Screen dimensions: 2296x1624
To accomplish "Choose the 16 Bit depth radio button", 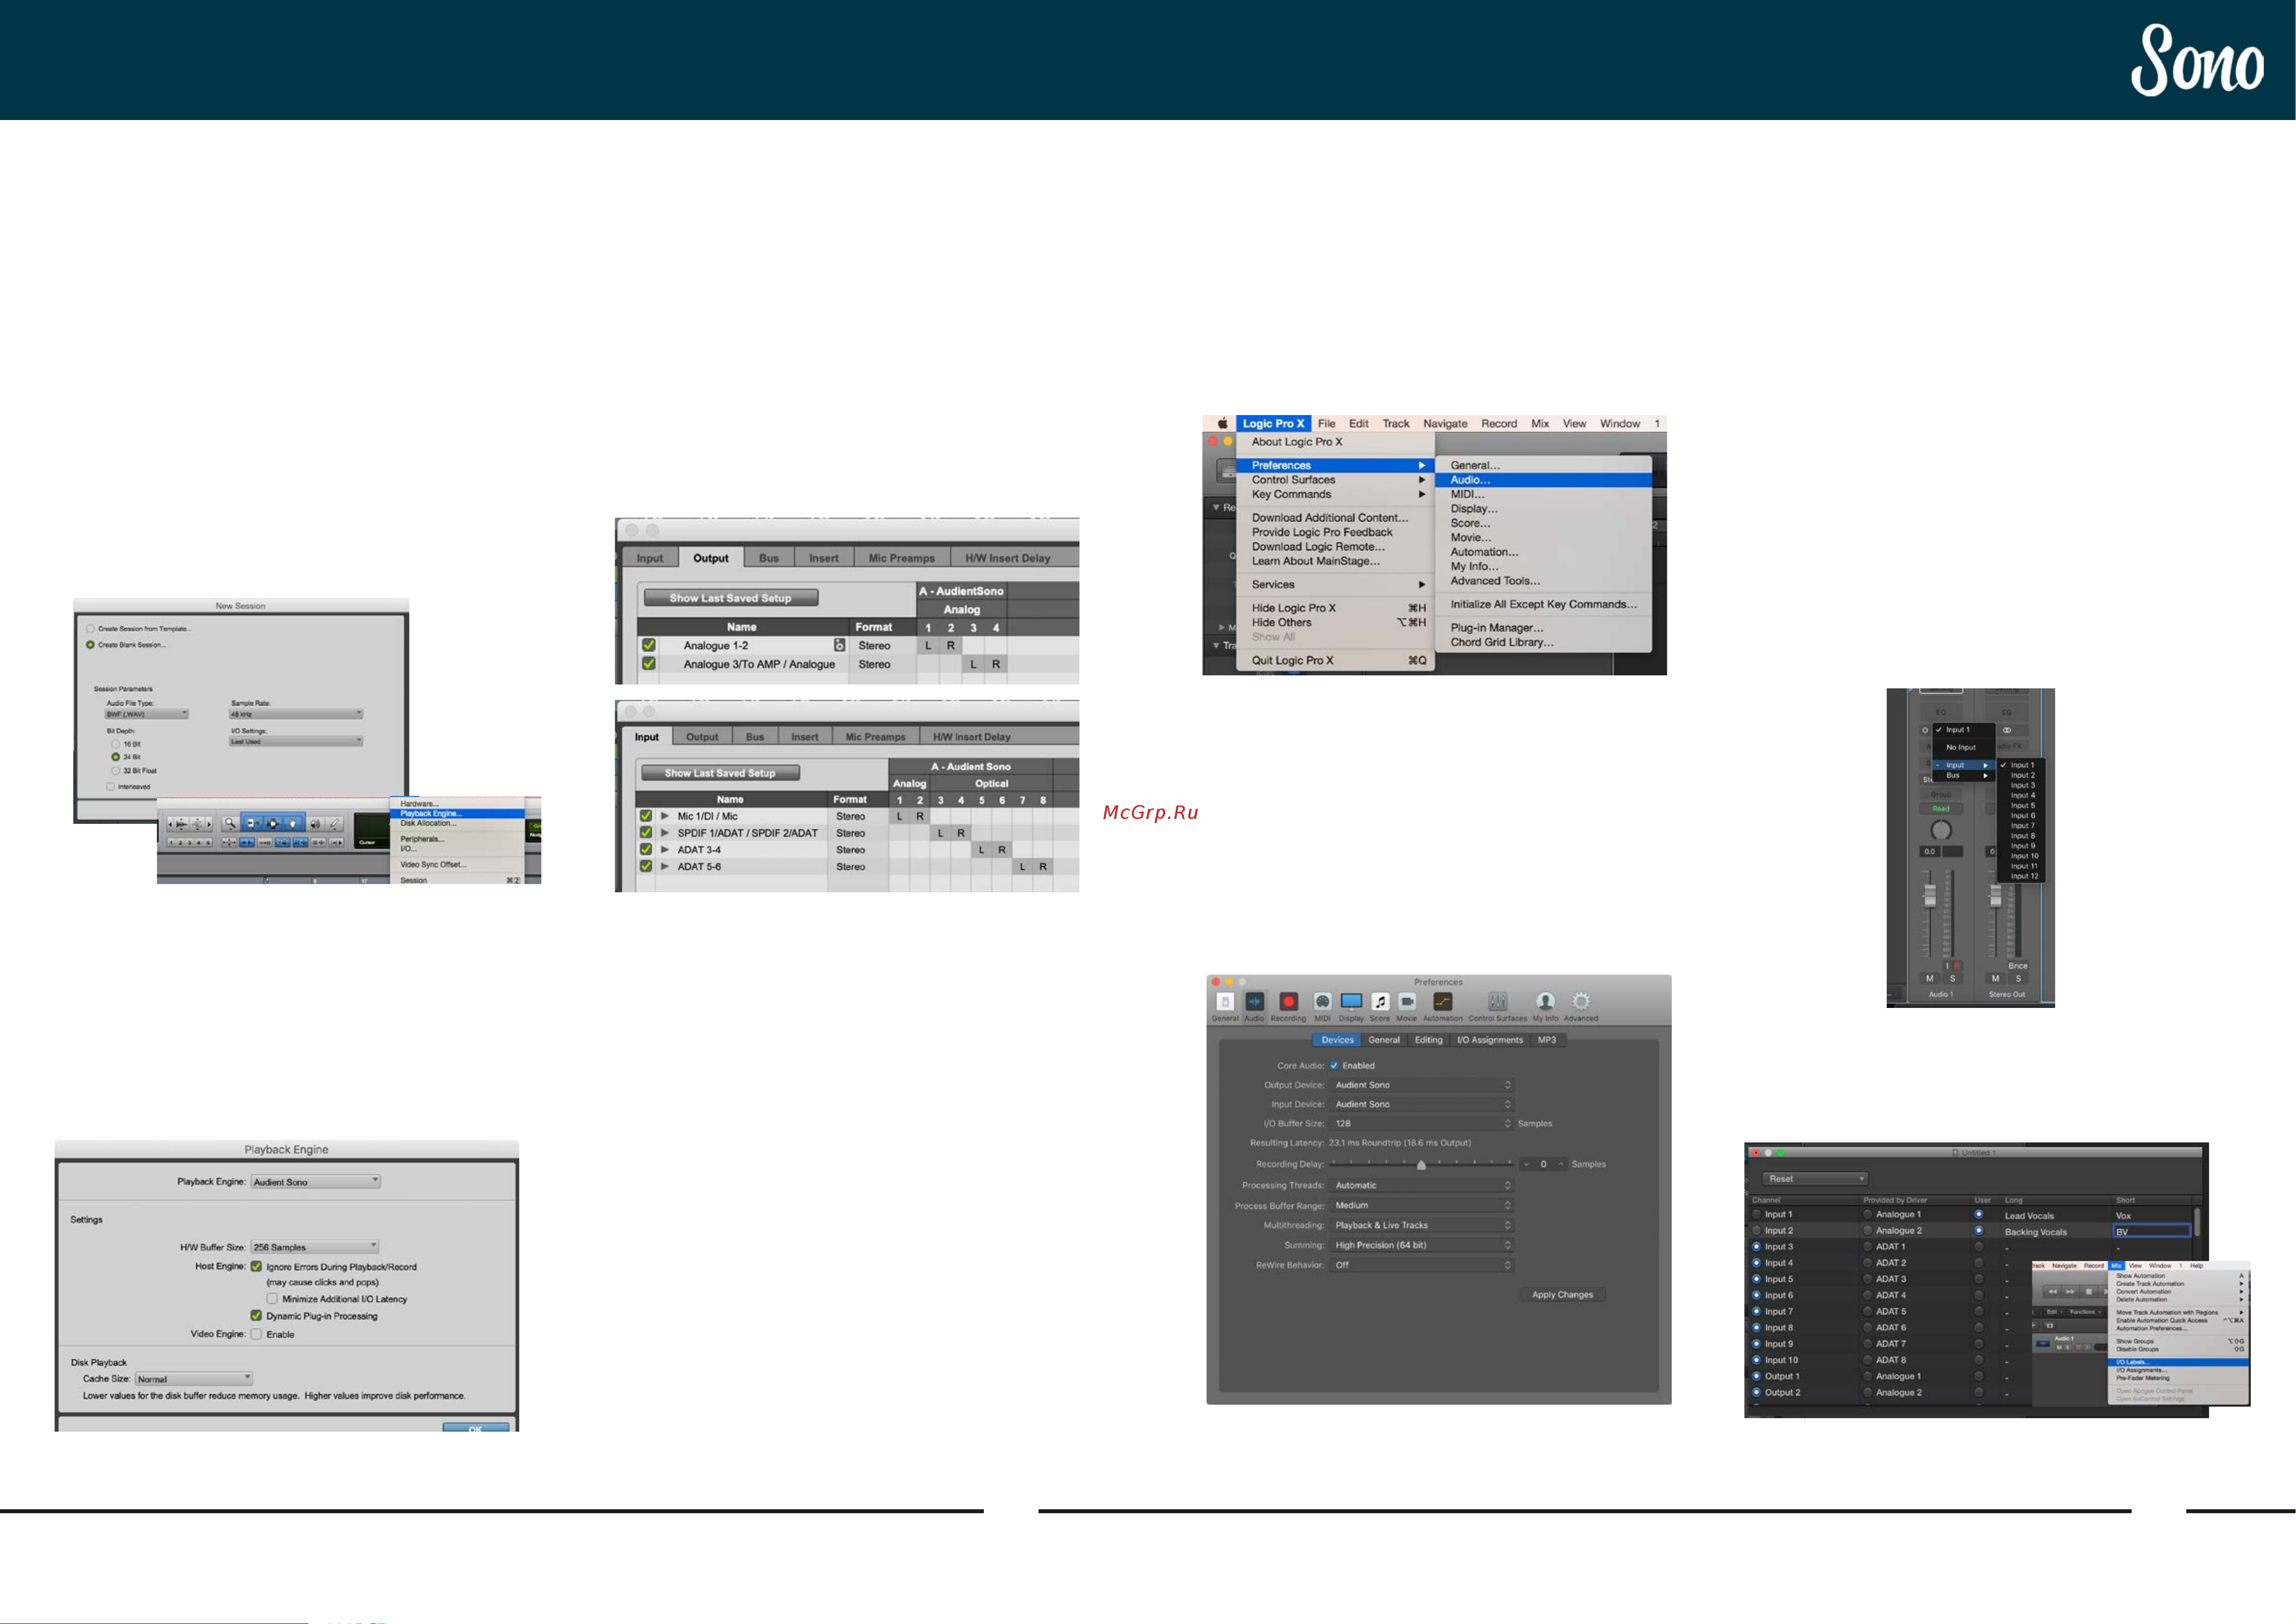I will [x=116, y=744].
